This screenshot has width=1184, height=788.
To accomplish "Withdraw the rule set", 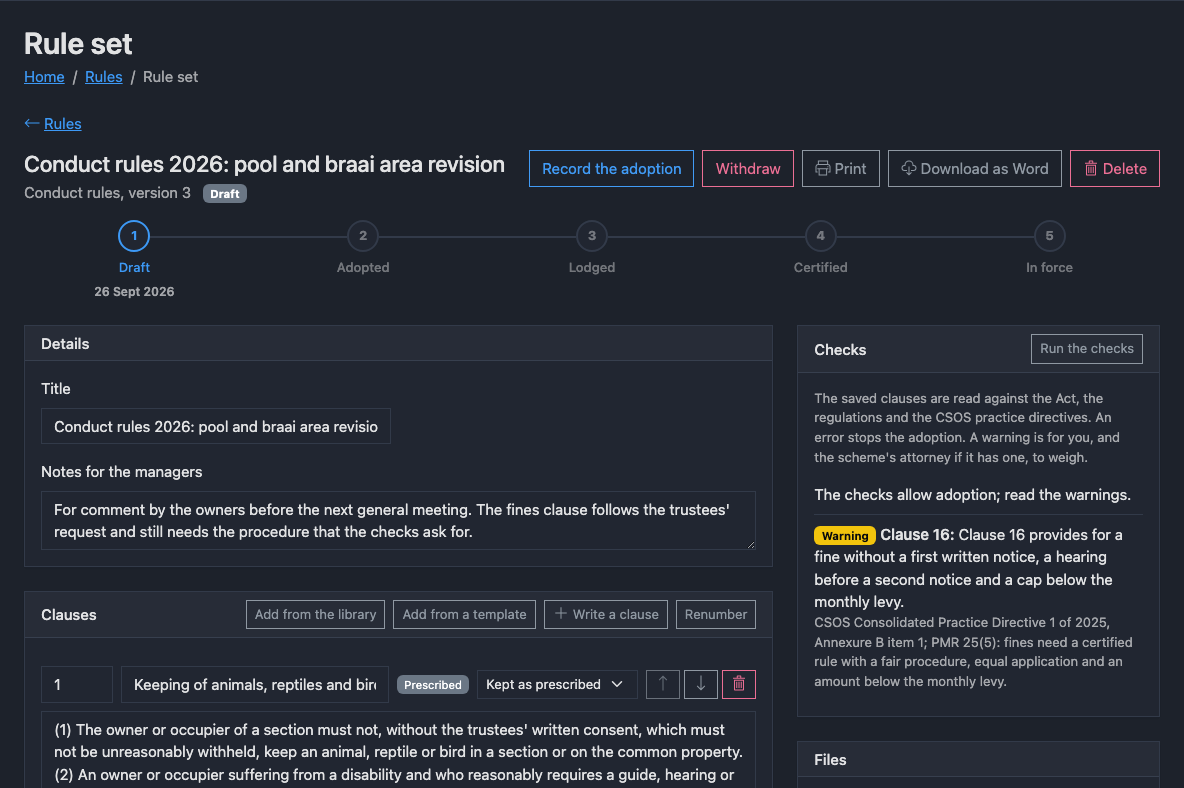I will coord(748,168).
